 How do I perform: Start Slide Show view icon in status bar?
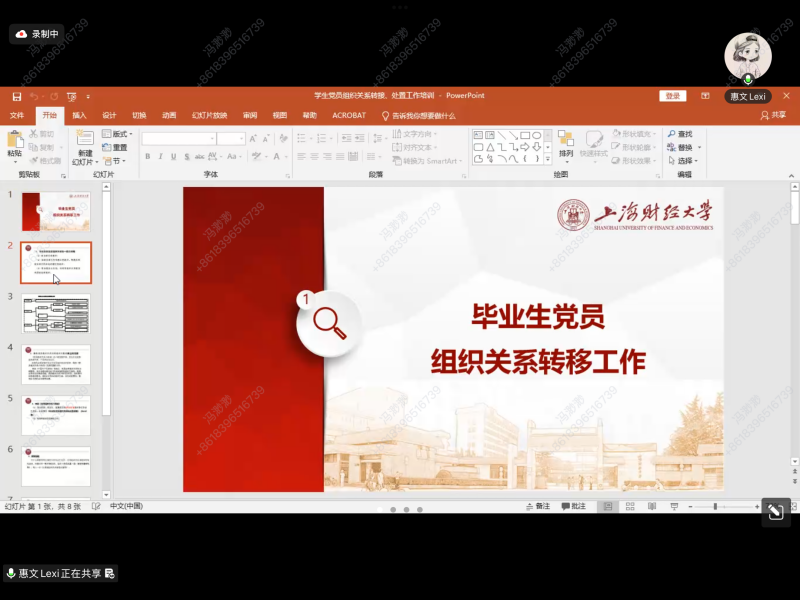click(x=674, y=506)
